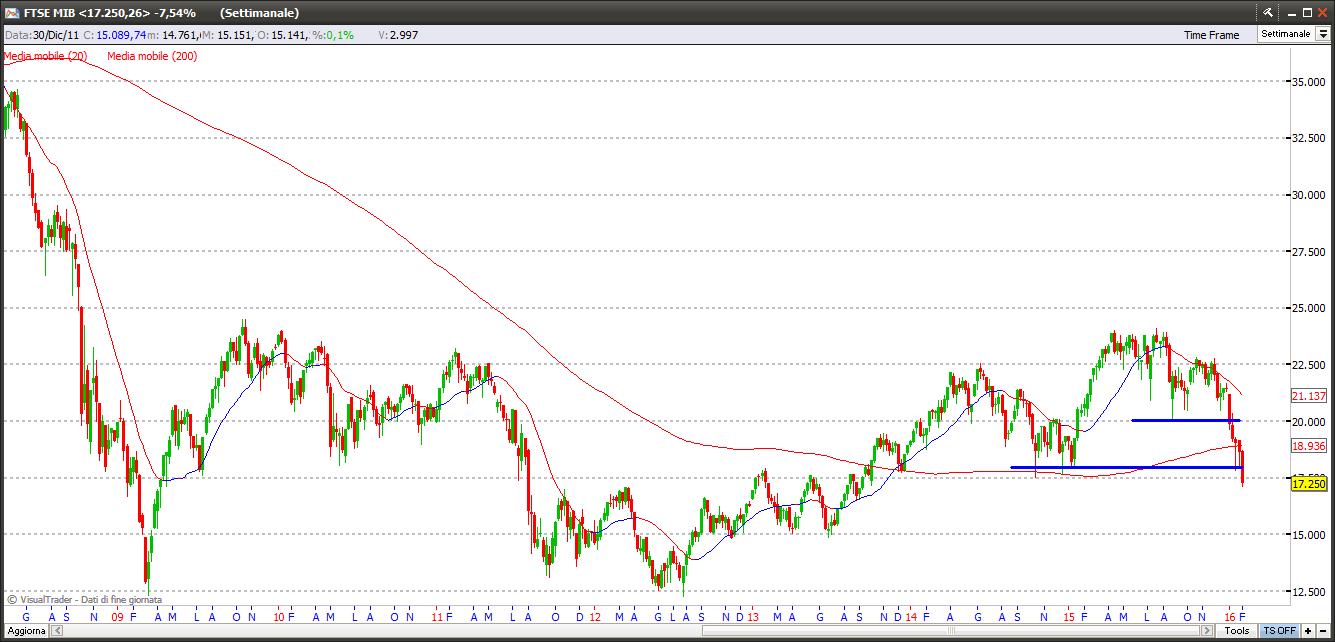Click the small status icon left of Aggiorna
This screenshot has height=642, width=1335.
[x=6, y=631]
